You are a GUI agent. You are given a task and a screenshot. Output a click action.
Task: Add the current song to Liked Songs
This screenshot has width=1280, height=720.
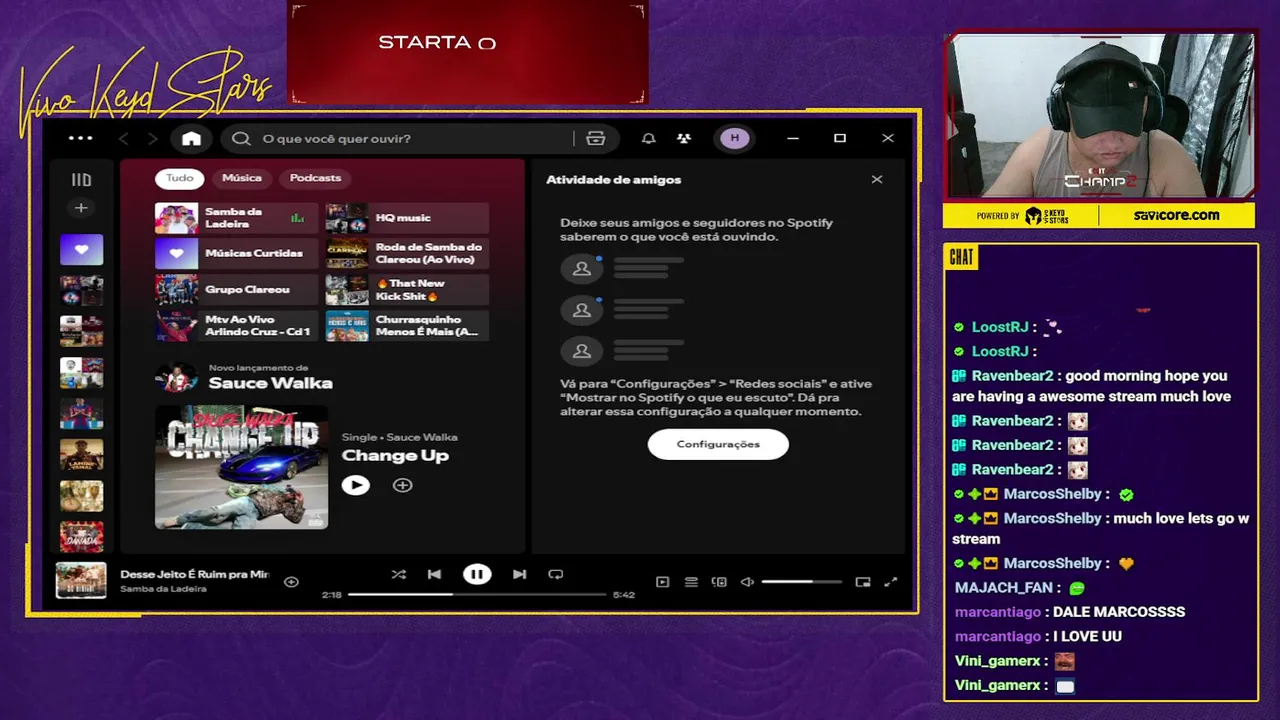(291, 582)
